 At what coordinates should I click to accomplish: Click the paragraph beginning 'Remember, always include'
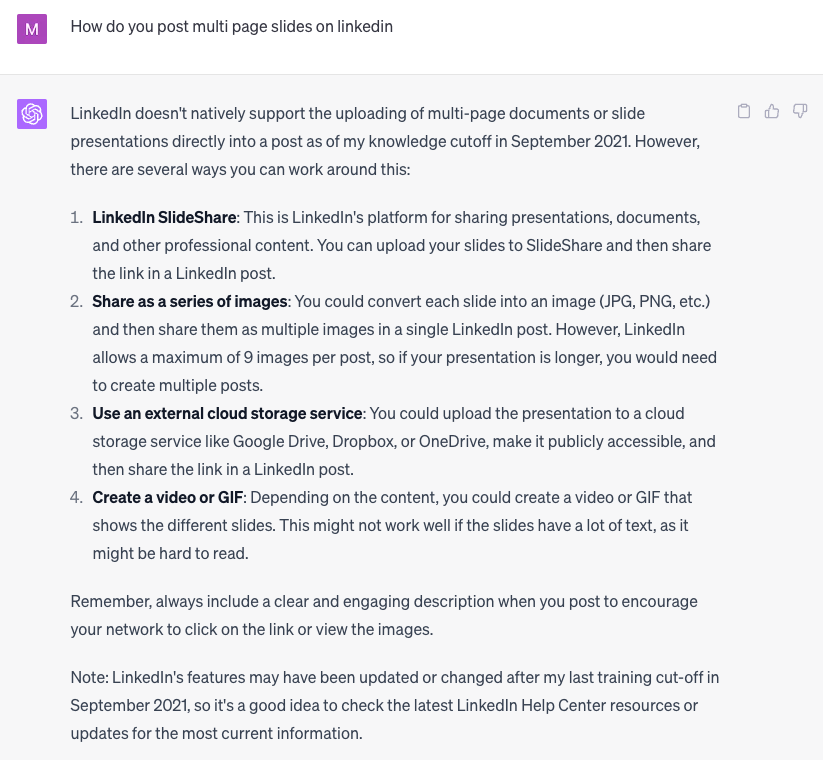pos(384,615)
